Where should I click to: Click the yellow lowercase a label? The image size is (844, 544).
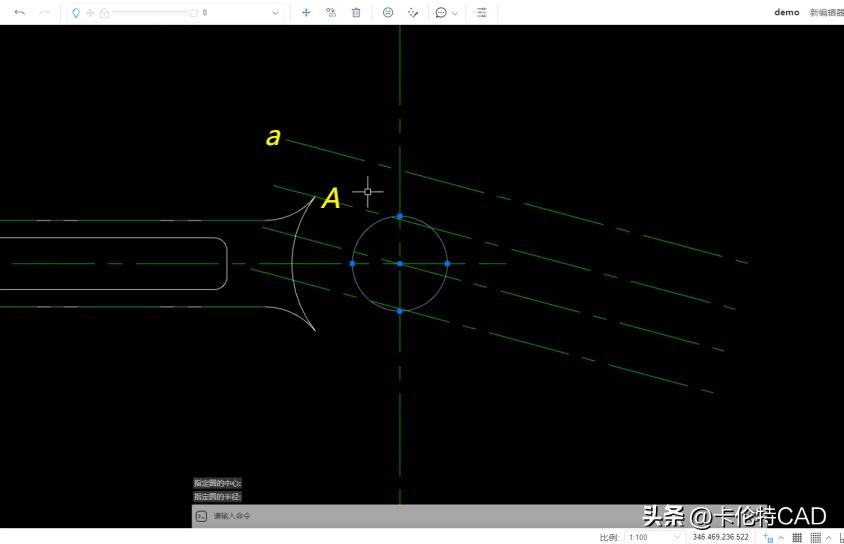pos(273,137)
